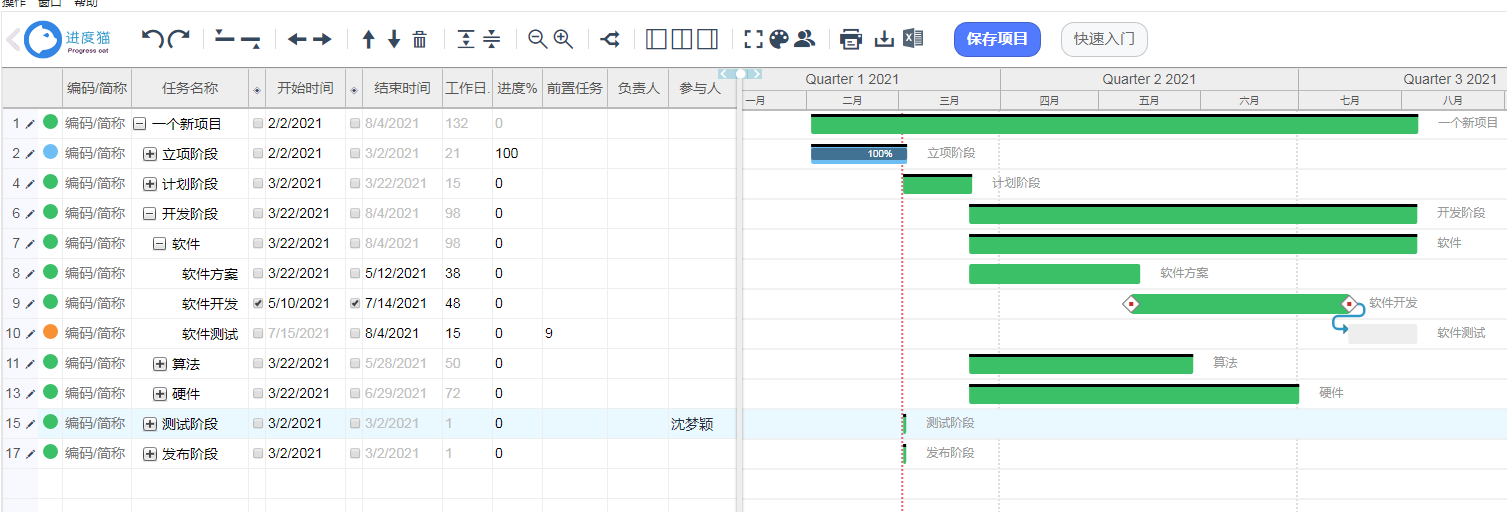The image size is (1507, 512).
Task: Click the printer icon to print
Action: coord(851,39)
